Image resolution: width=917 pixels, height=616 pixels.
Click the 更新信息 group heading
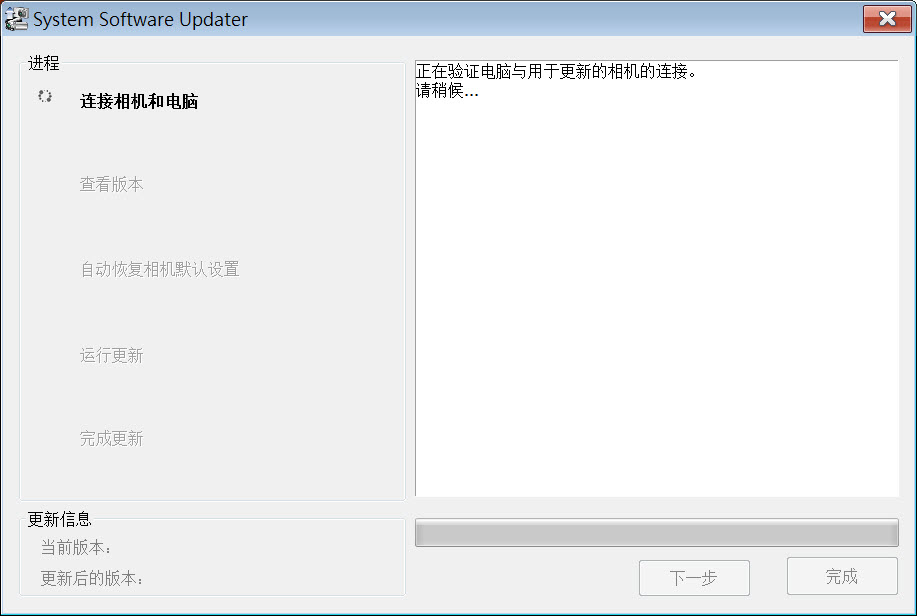click(x=60, y=519)
